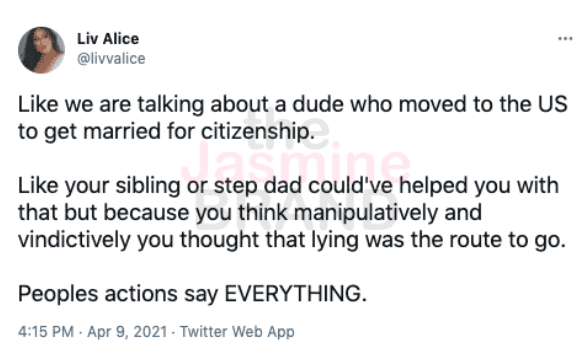Click the word EVERYTHING in the tweet
Screen dimensions: 588x361
(x=296, y=294)
